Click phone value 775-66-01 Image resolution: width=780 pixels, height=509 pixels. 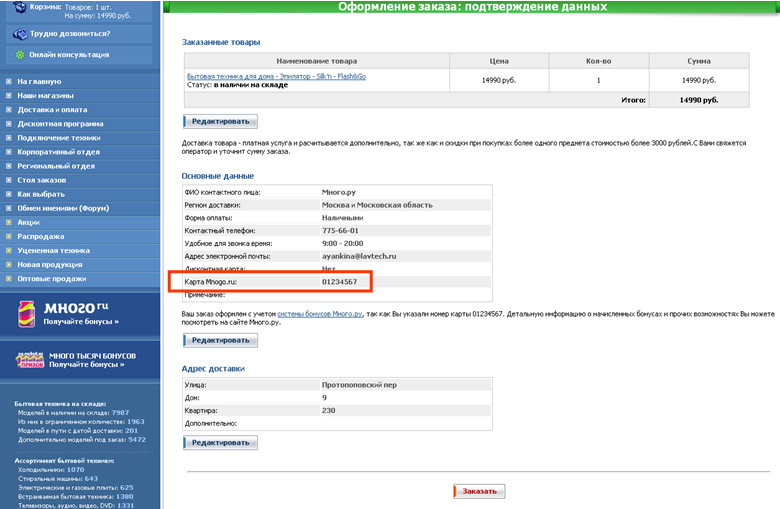[340, 231]
